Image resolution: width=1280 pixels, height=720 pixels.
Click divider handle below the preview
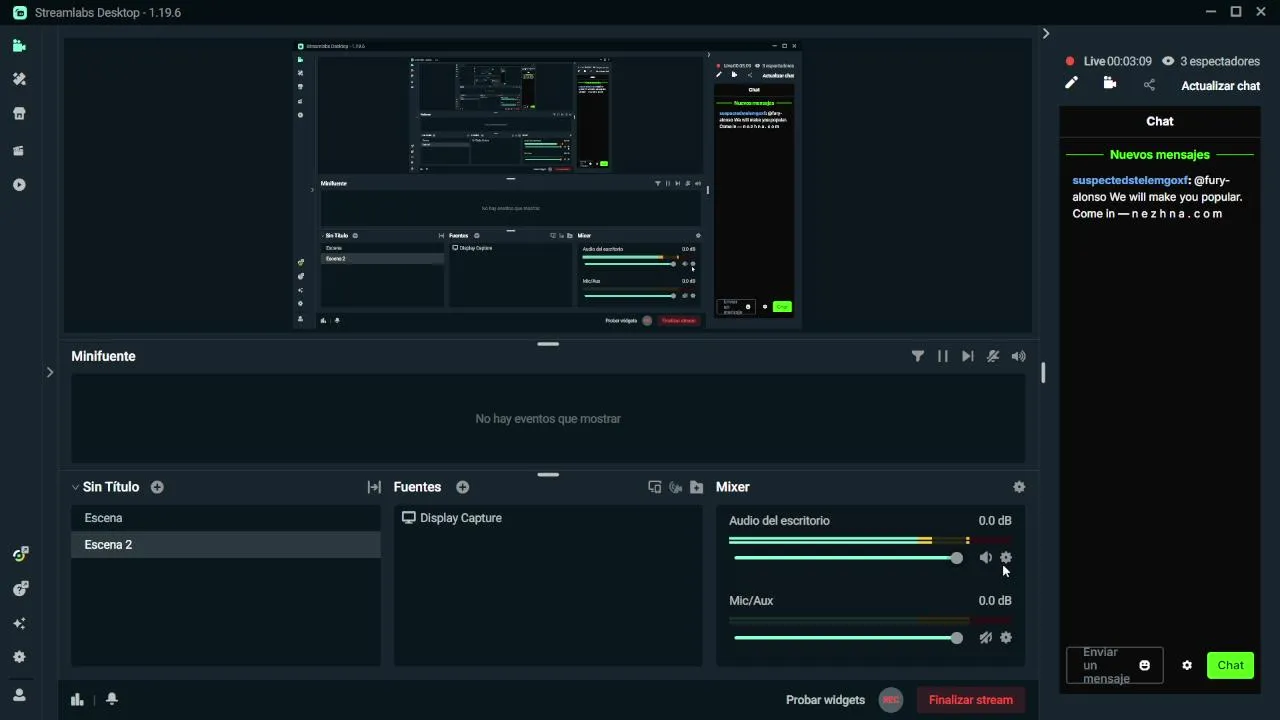[x=548, y=344]
